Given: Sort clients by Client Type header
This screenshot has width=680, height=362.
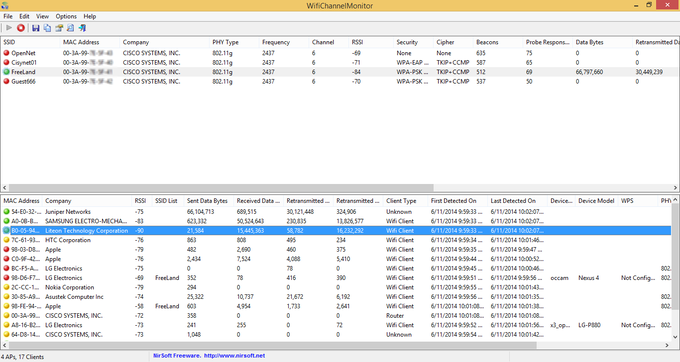Looking at the screenshot, I should tap(405, 201).
